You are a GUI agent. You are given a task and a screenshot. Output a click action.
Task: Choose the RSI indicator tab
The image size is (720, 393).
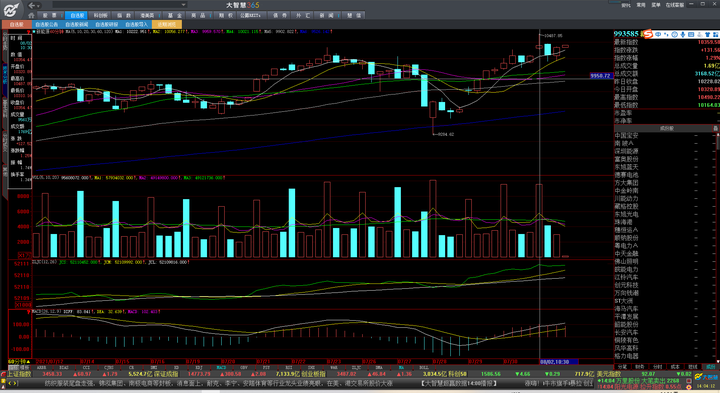coord(289,368)
